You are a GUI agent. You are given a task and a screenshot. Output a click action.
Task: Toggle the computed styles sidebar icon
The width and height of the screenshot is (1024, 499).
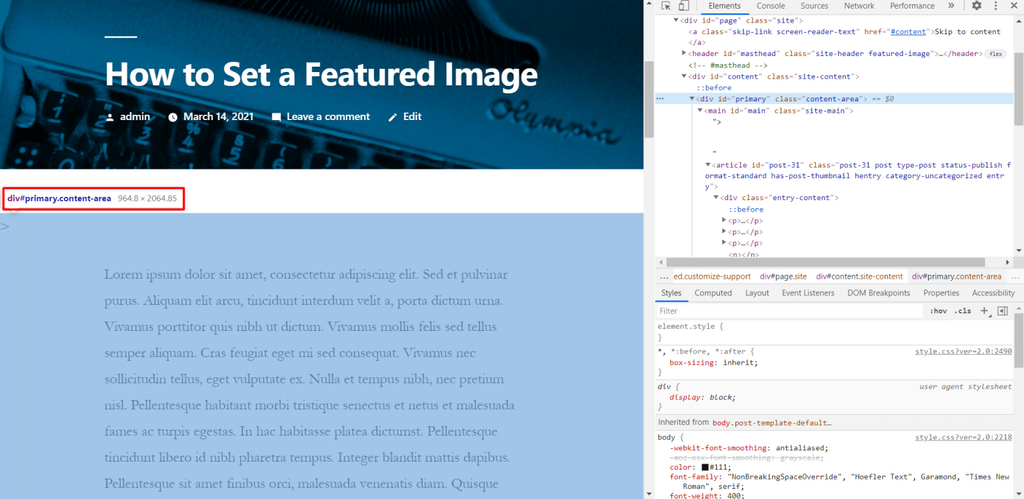point(1002,311)
